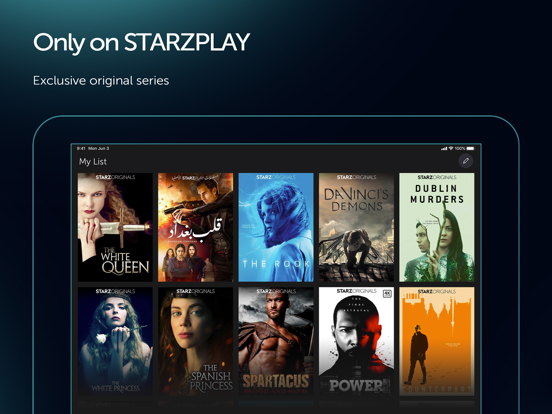Open The White Queen poster
The image size is (552, 414).
pyautogui.click(x=115, y=227)
